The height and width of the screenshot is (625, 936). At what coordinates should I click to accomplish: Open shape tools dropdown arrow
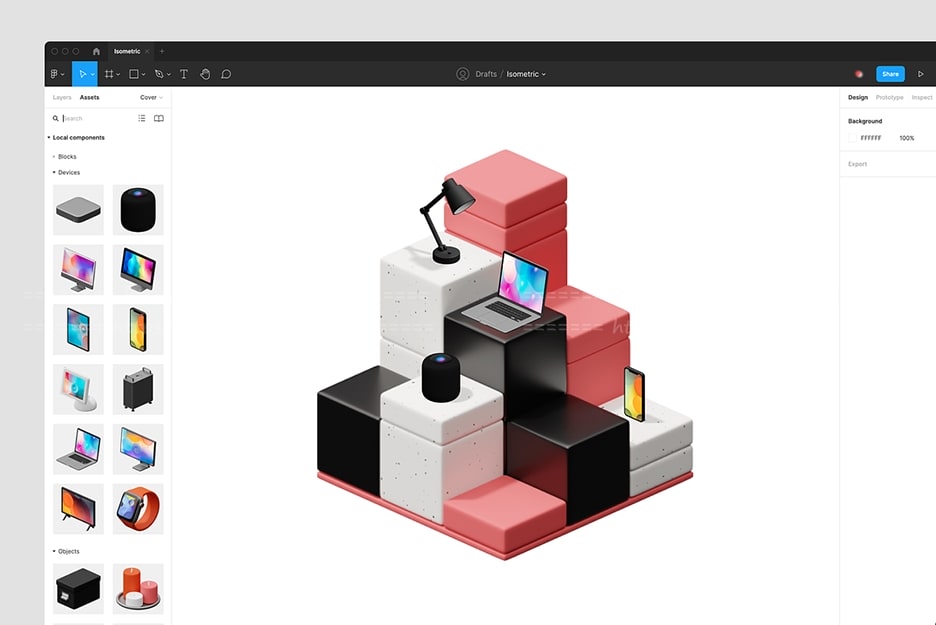[143, 75]
